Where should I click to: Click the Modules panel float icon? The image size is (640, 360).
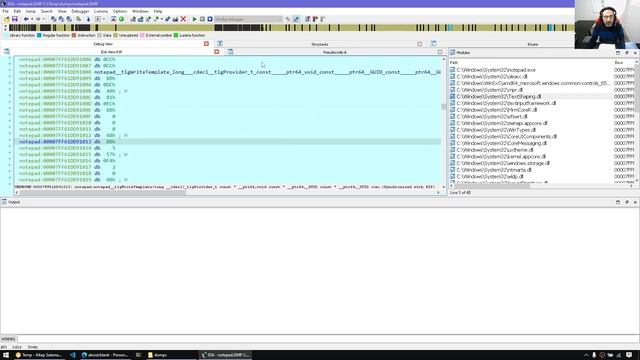tap(627, 53)
